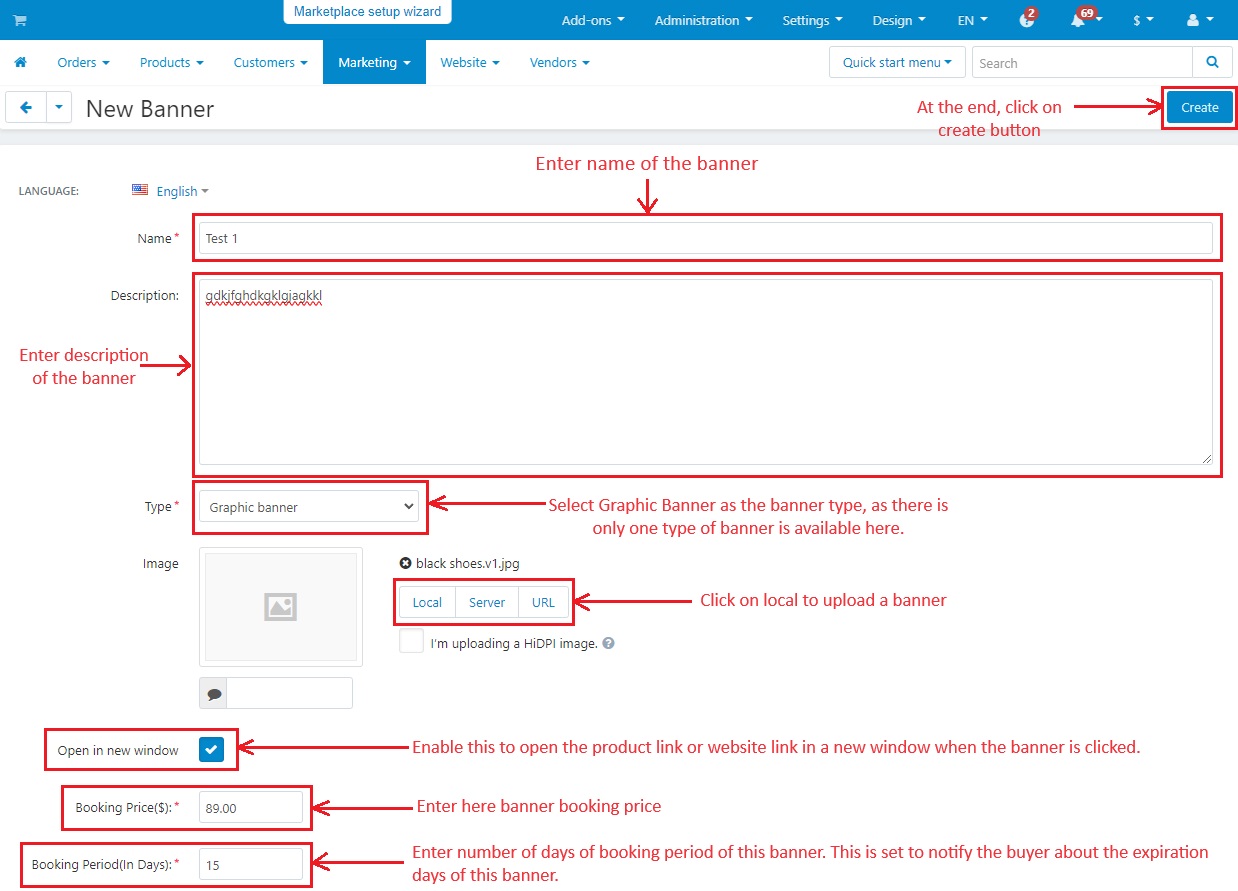The image size is (1238, 891).
Task: Enable I'm uploading a HiDPI image checkbox
Action: (x=411, y=642)
